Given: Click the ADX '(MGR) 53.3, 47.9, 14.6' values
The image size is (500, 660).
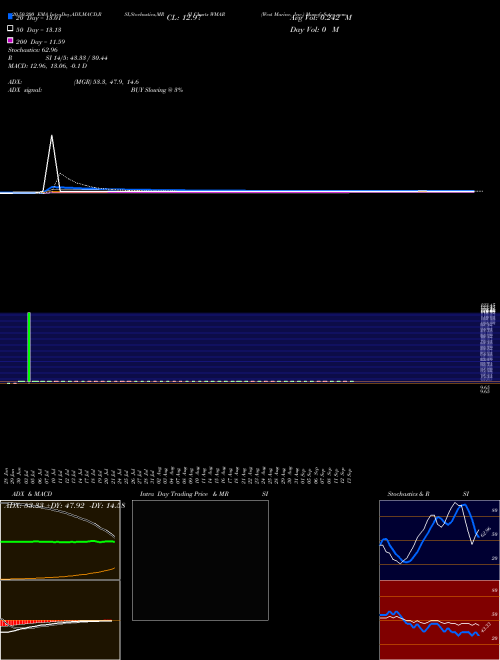Looking at the screenshot, I should tap(106, 82).
